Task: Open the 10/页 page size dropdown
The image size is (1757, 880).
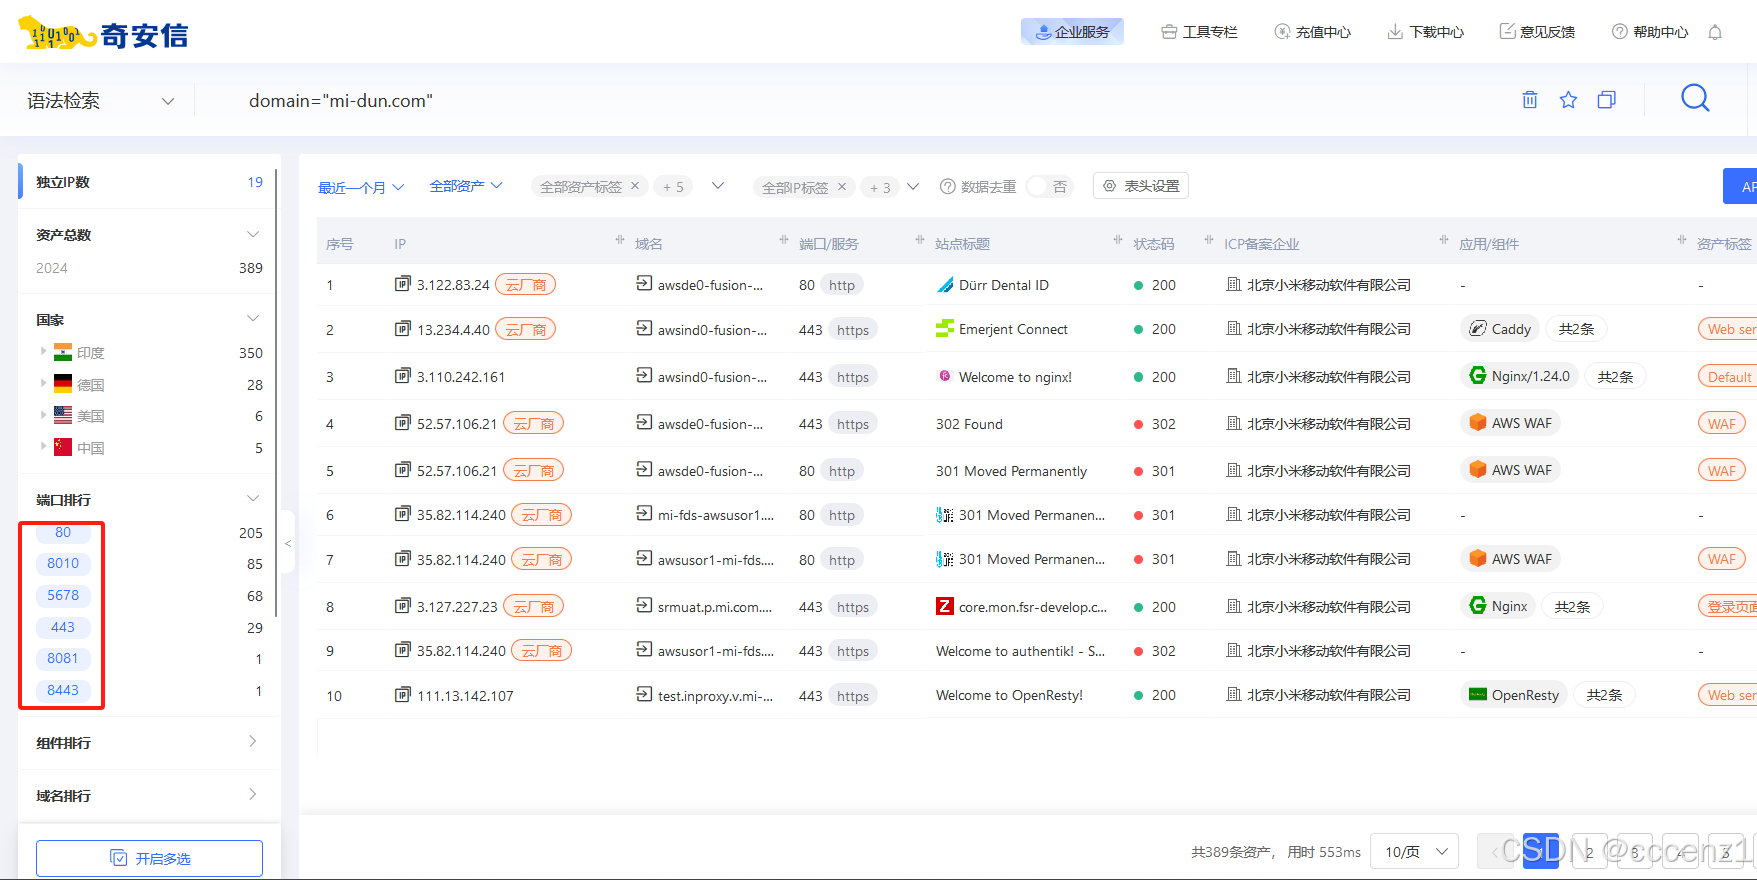Action: (1415, 851)
